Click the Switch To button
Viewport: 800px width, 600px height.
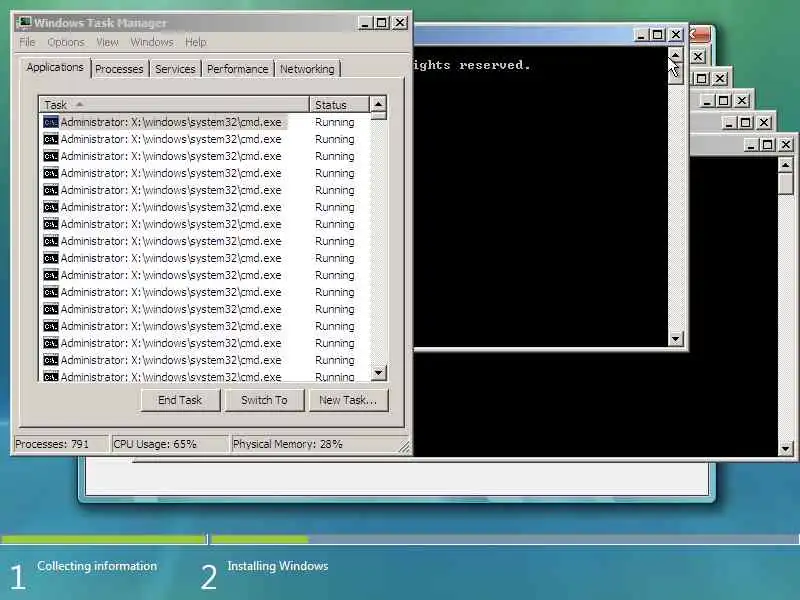click(x=264, y=400)
